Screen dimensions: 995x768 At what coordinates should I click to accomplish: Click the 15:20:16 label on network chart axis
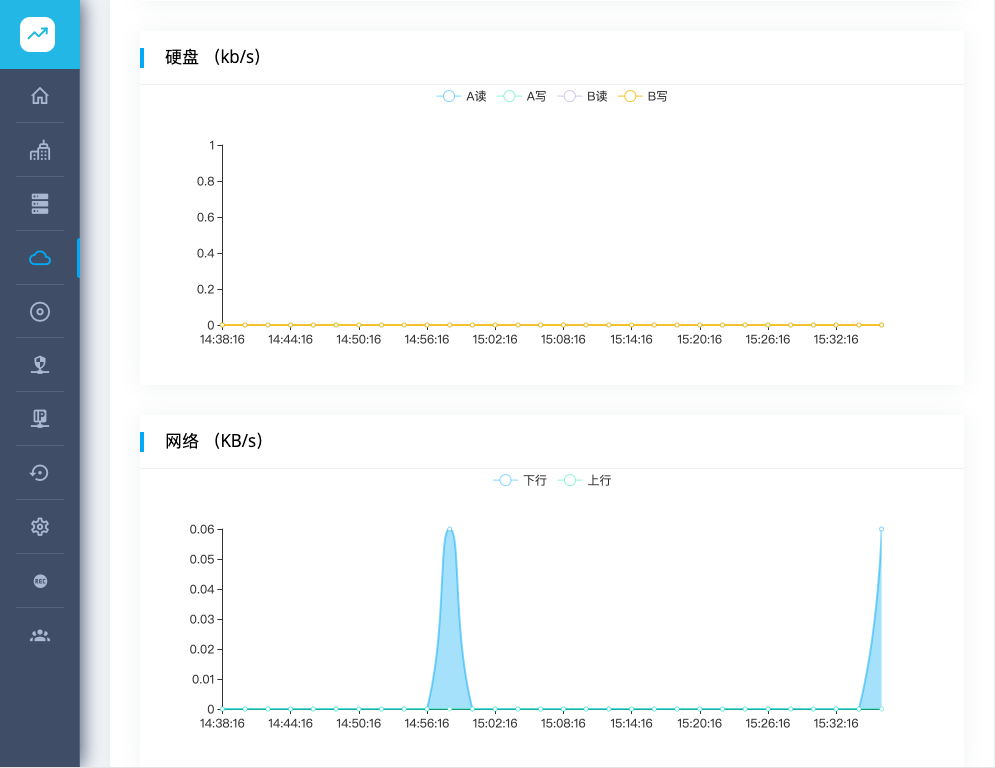(x=699, y=724)
